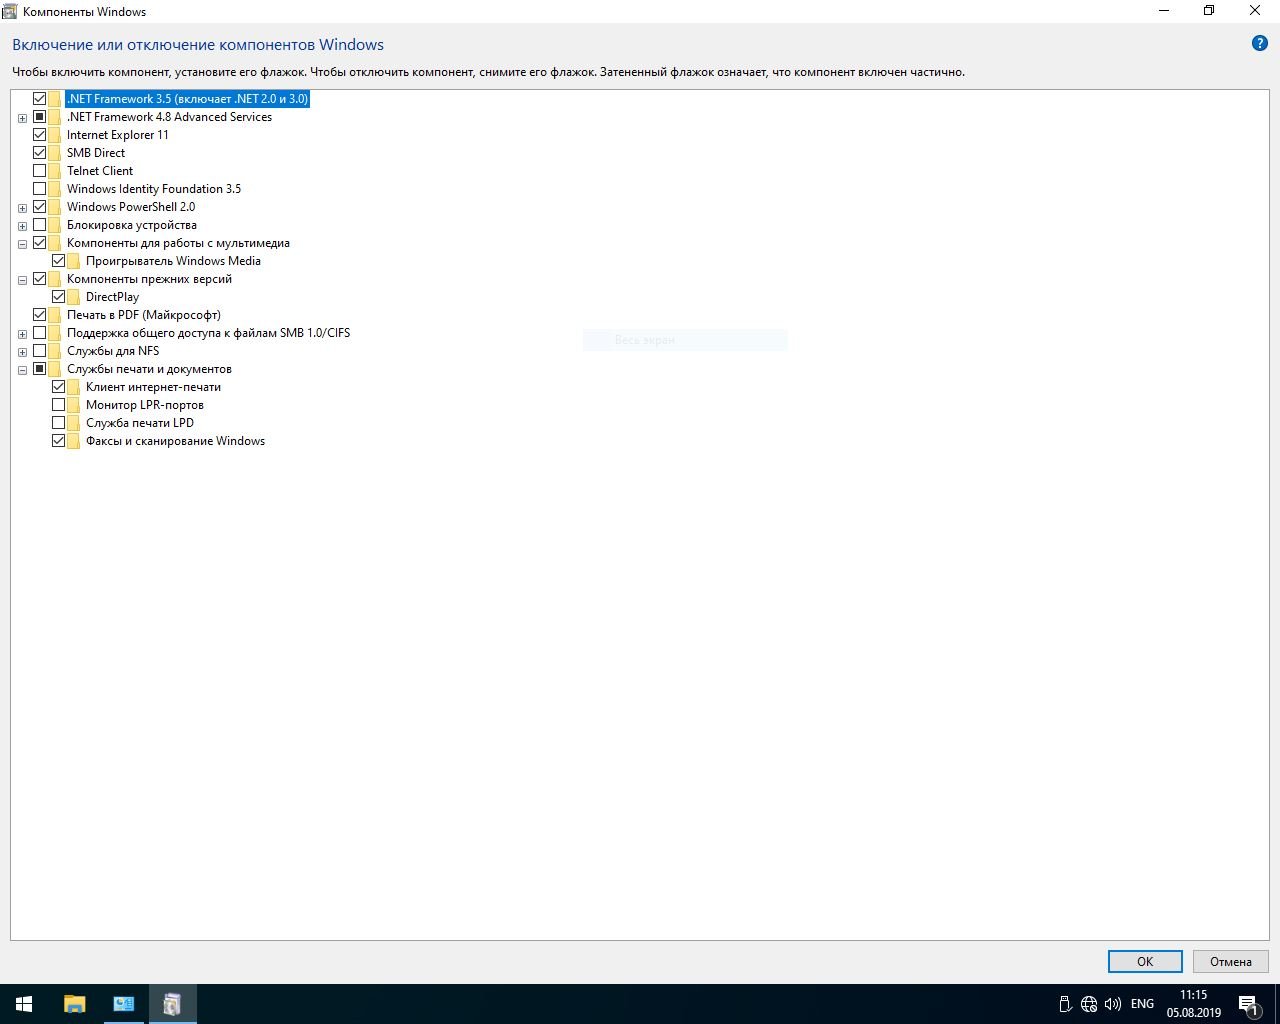Select the SMB Direct tree item
1280x1024 pixels.
[x=96, y=153]
